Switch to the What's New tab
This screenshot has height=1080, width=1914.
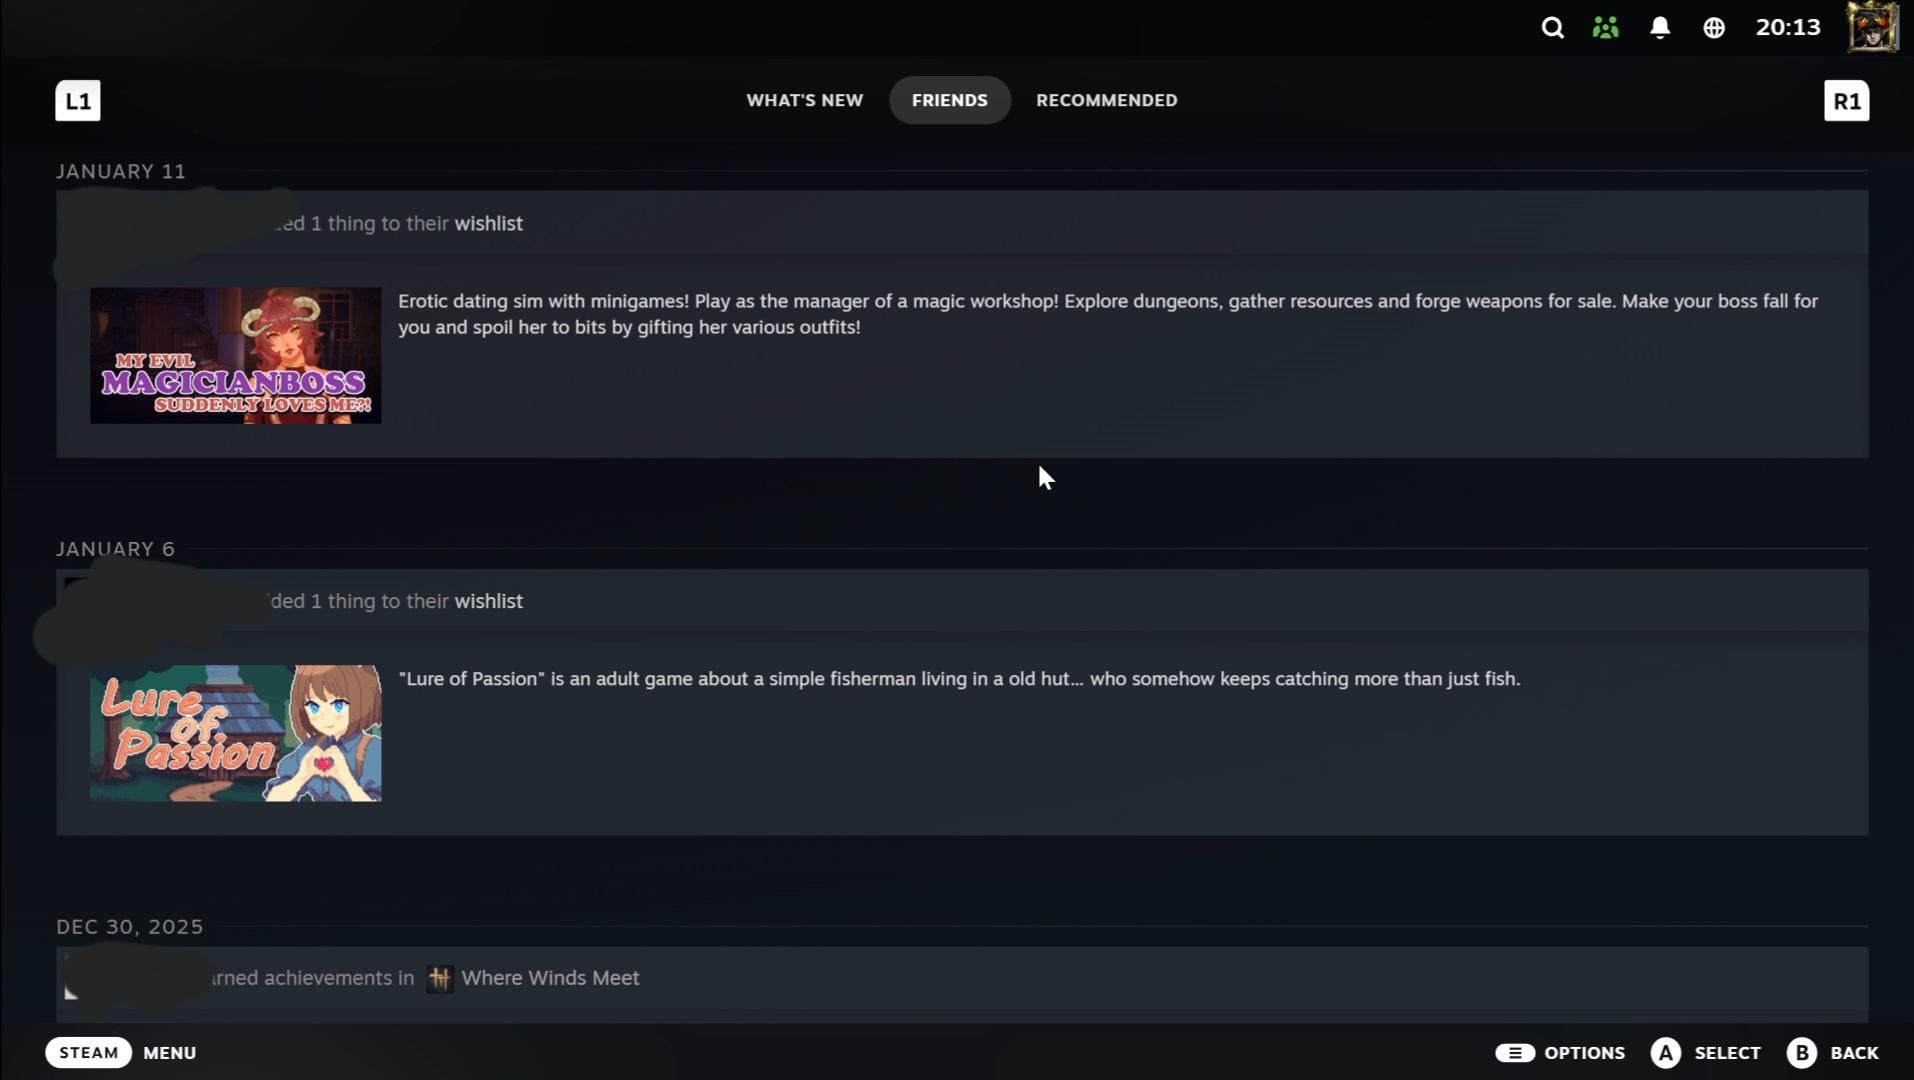tap(804, 100)
